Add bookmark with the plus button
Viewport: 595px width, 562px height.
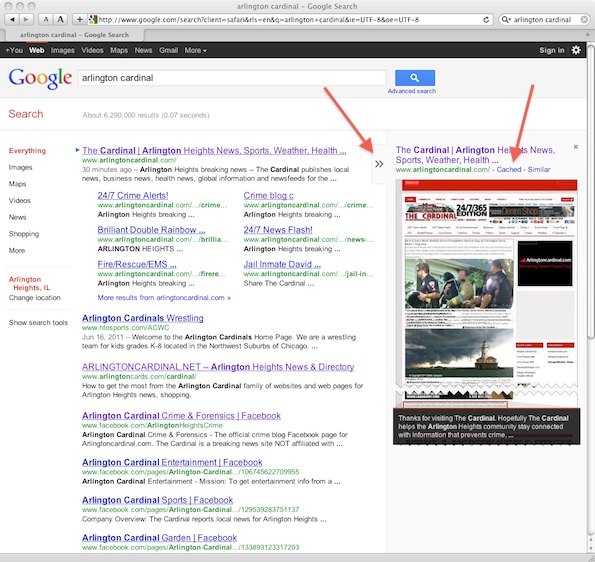click(79, 19)
